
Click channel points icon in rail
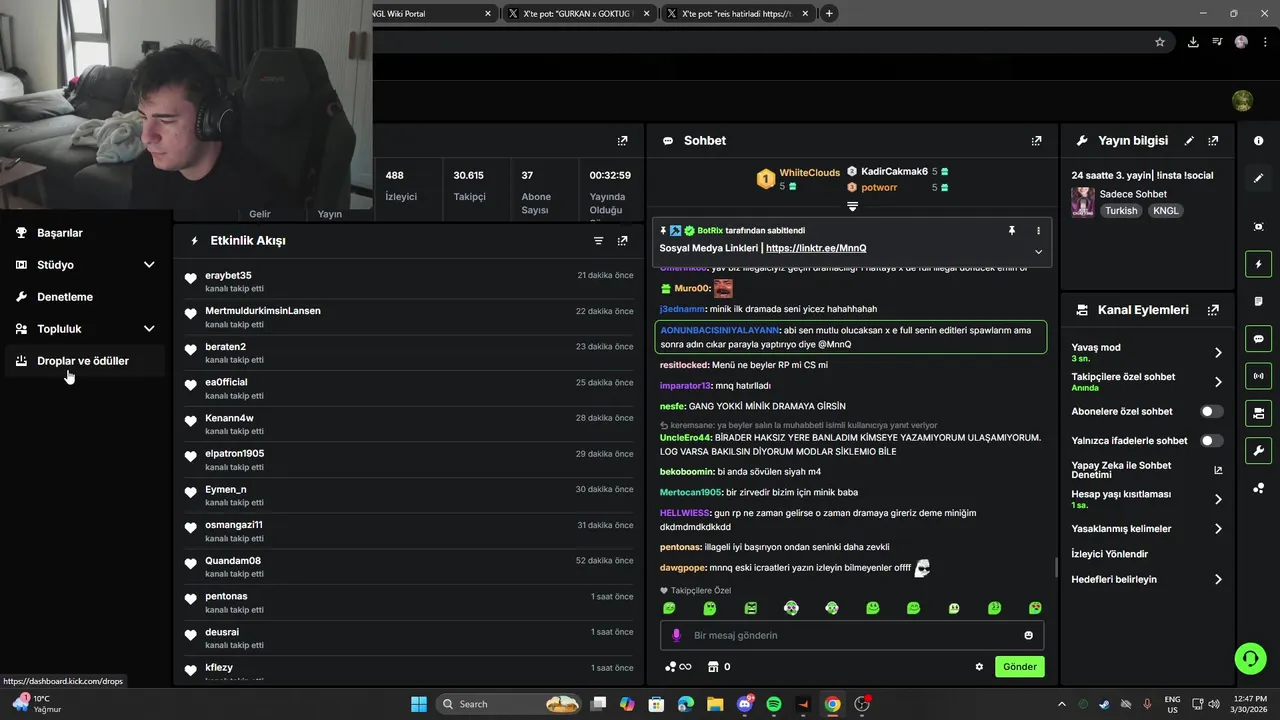(x=1258, y=488)
